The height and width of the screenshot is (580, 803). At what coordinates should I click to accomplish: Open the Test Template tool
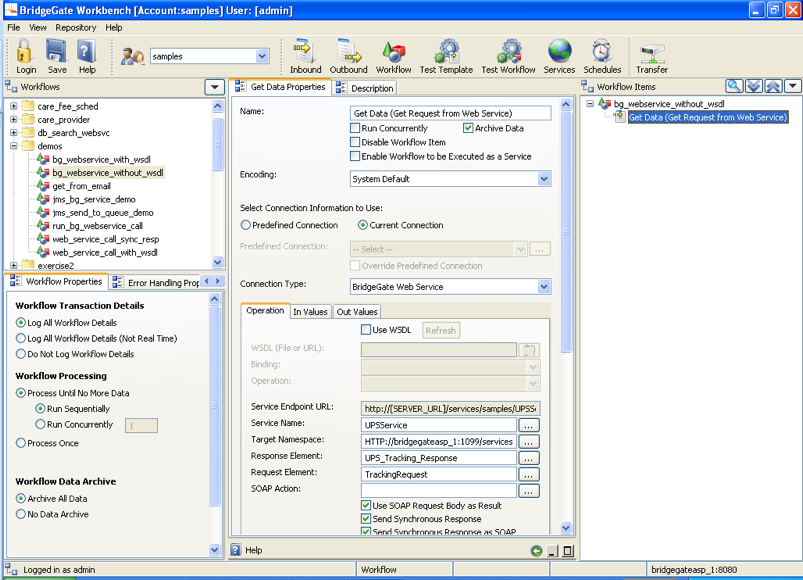pos(447,52)
